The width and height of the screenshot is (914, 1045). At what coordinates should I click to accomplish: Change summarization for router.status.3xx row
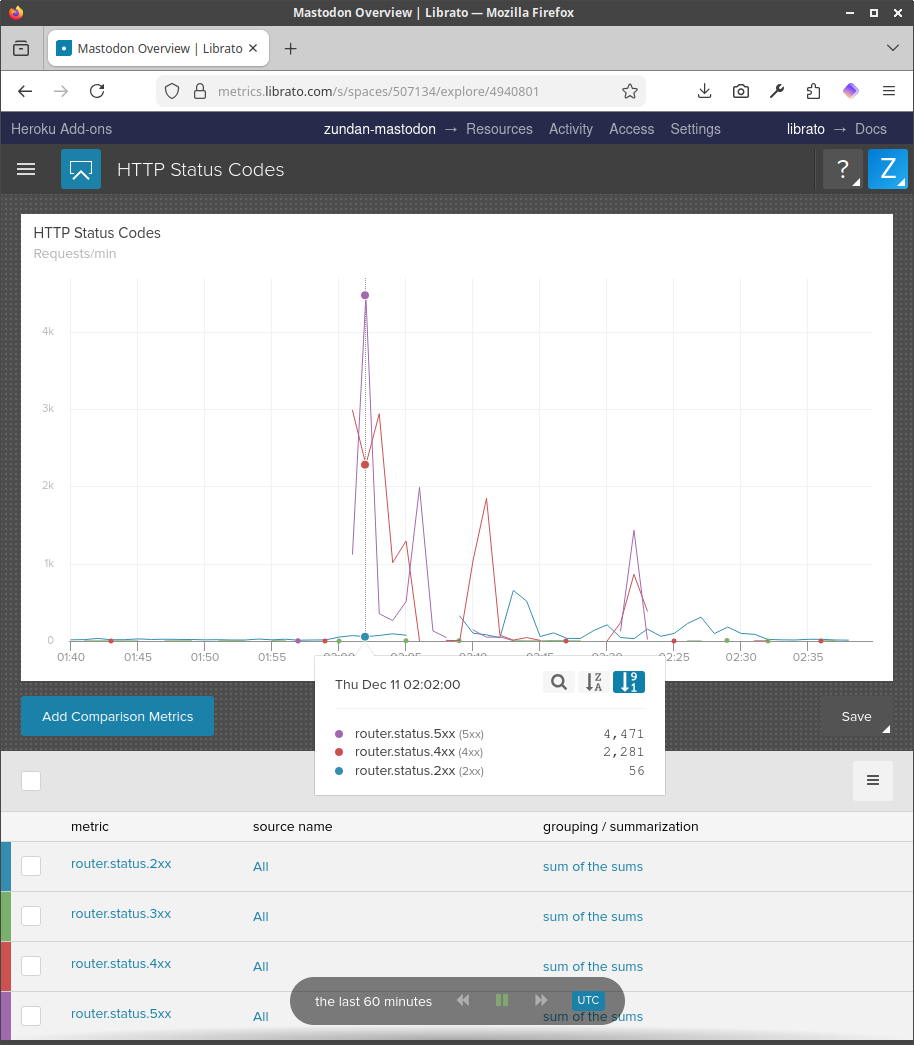point(593,916)
